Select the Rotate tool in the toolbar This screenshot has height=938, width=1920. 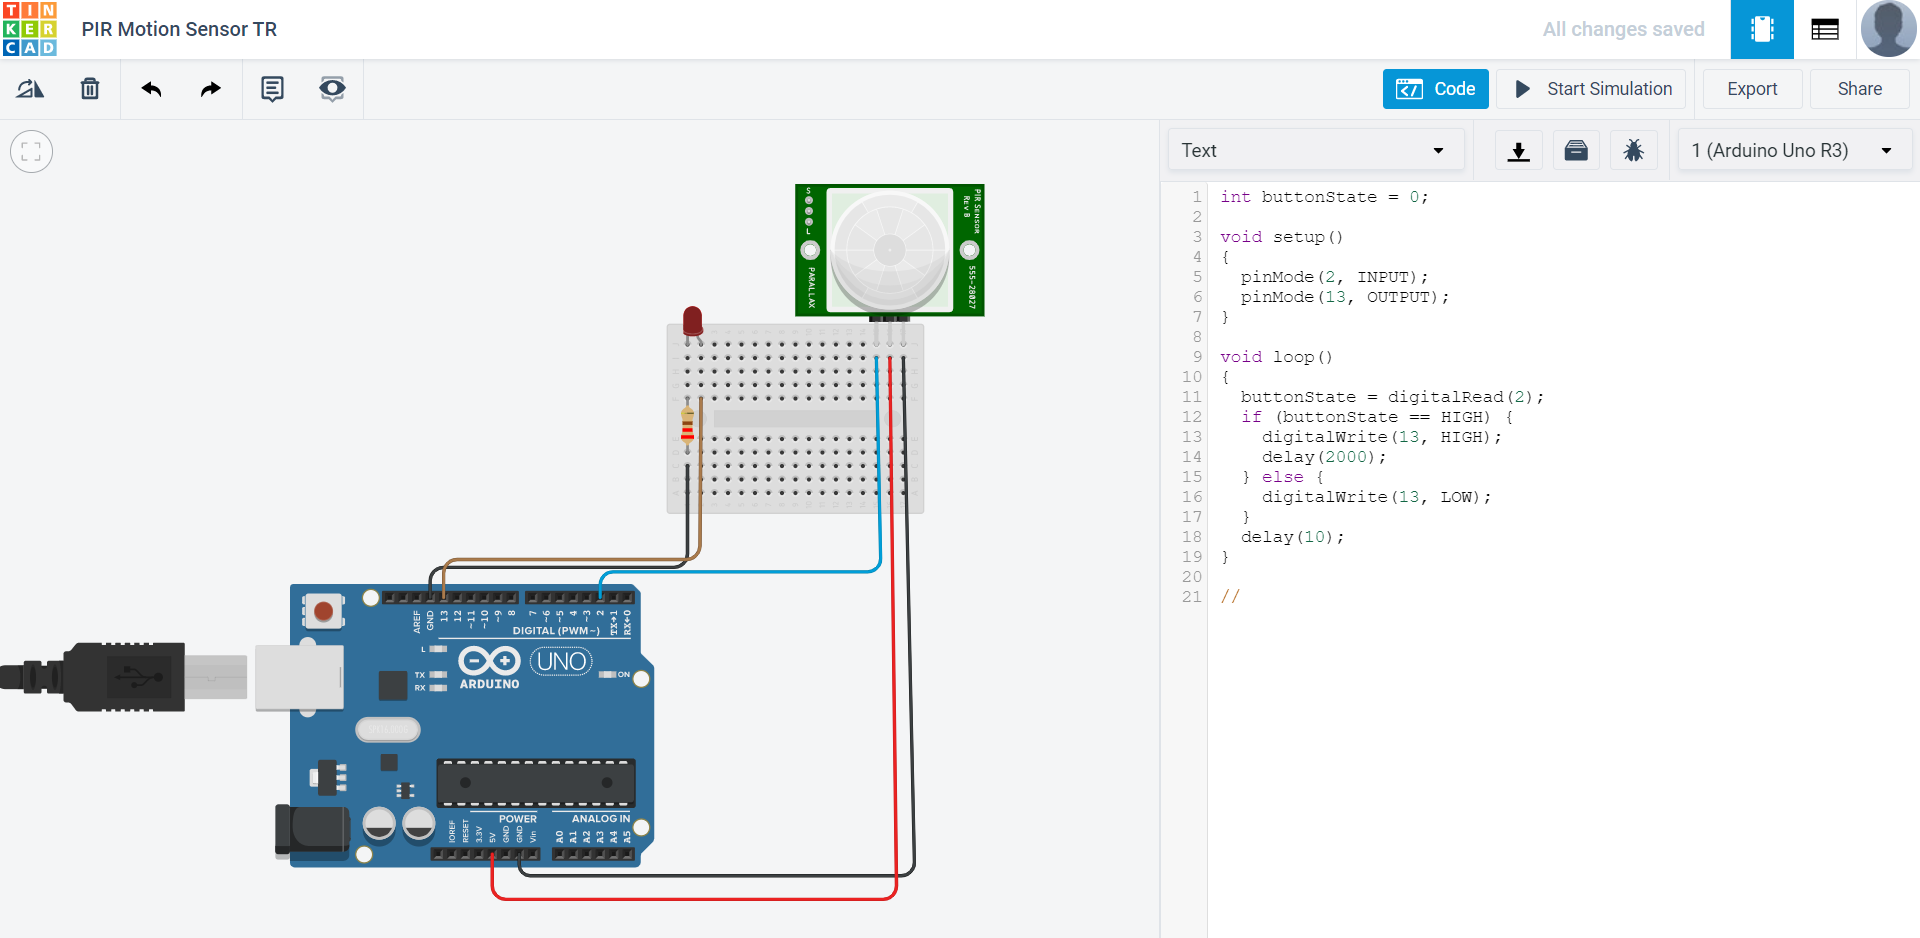pos(29,89)
